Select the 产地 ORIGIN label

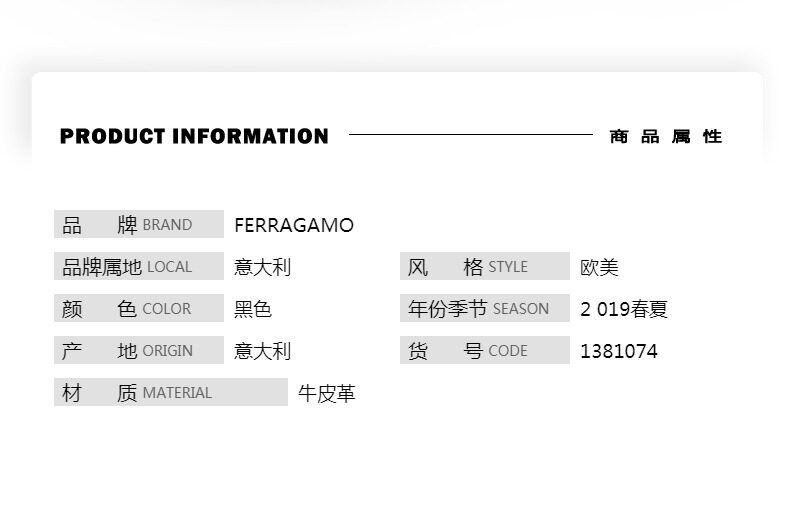[x=138, y=351]
